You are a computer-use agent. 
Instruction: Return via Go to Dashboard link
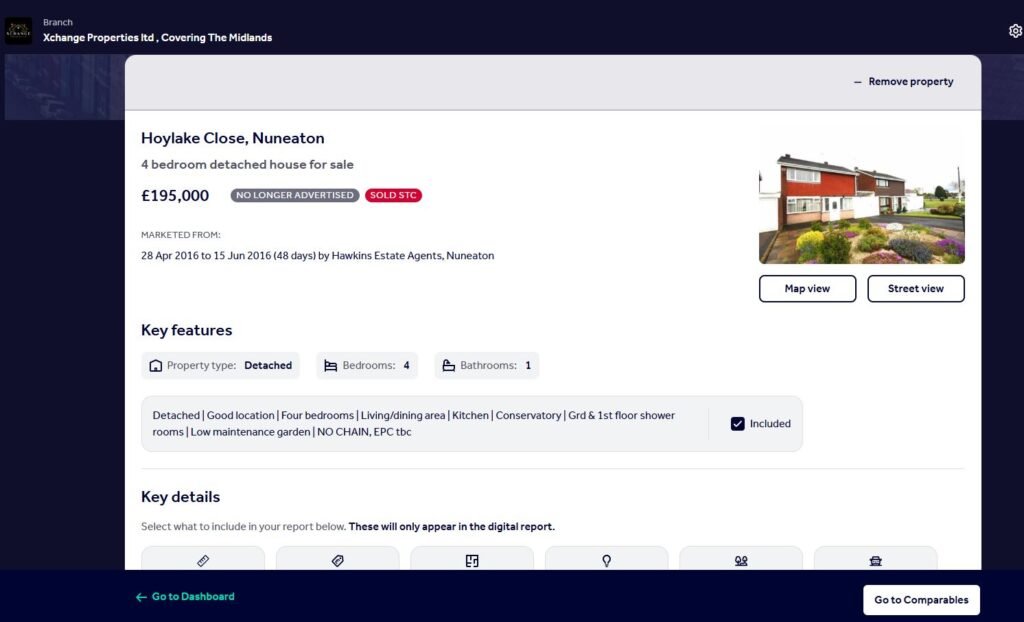pos(185,597)
